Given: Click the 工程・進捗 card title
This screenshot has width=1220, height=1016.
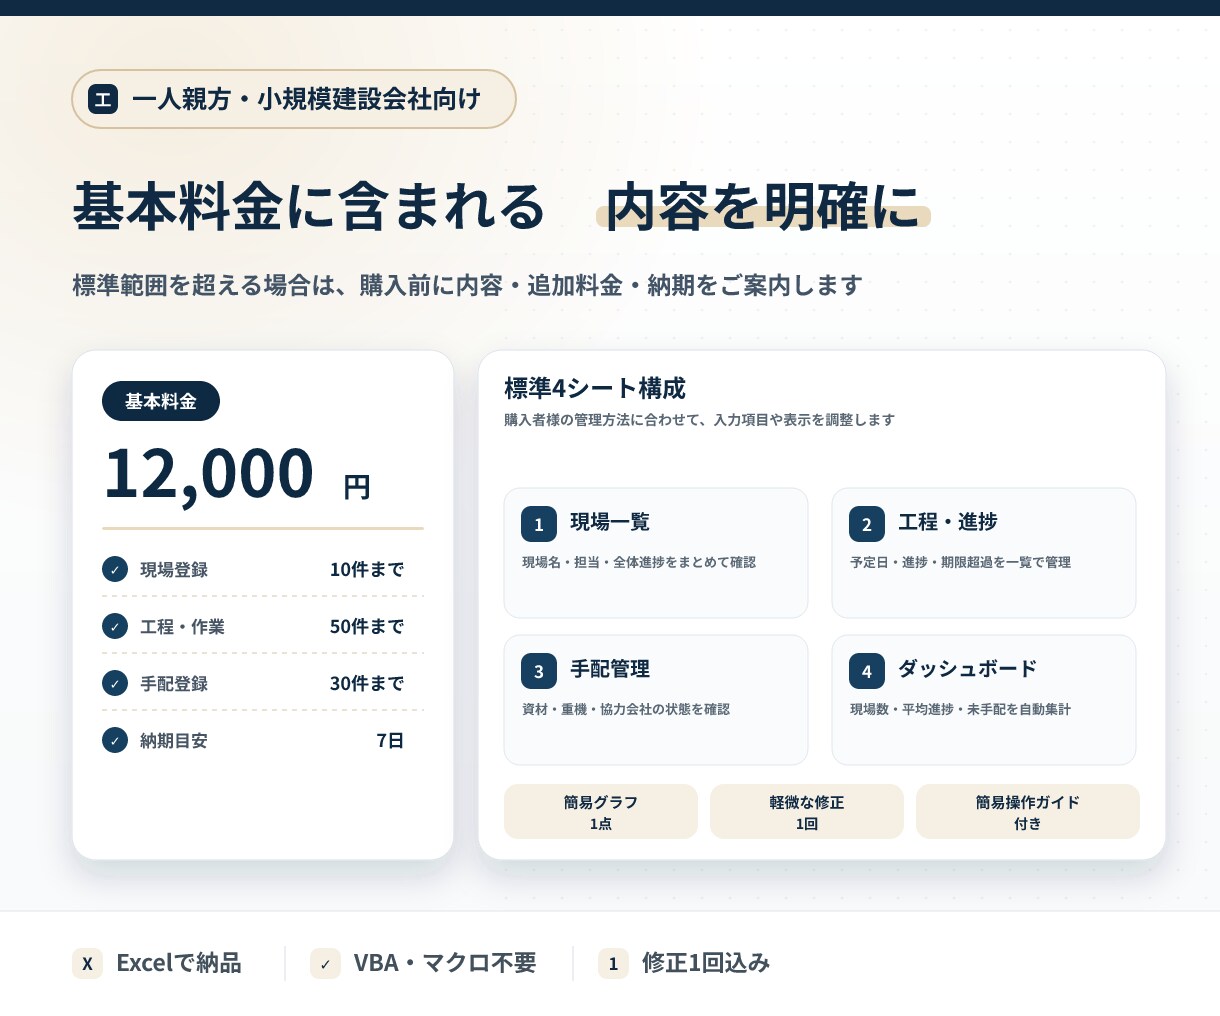Looking at the screenshot, I should (948, 522).
